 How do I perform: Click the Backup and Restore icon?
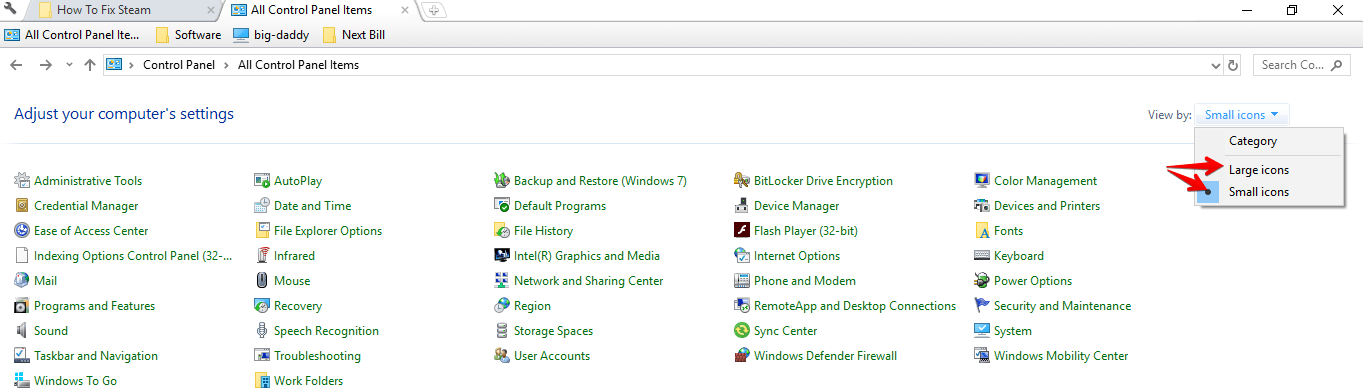(x=502, y=181)
